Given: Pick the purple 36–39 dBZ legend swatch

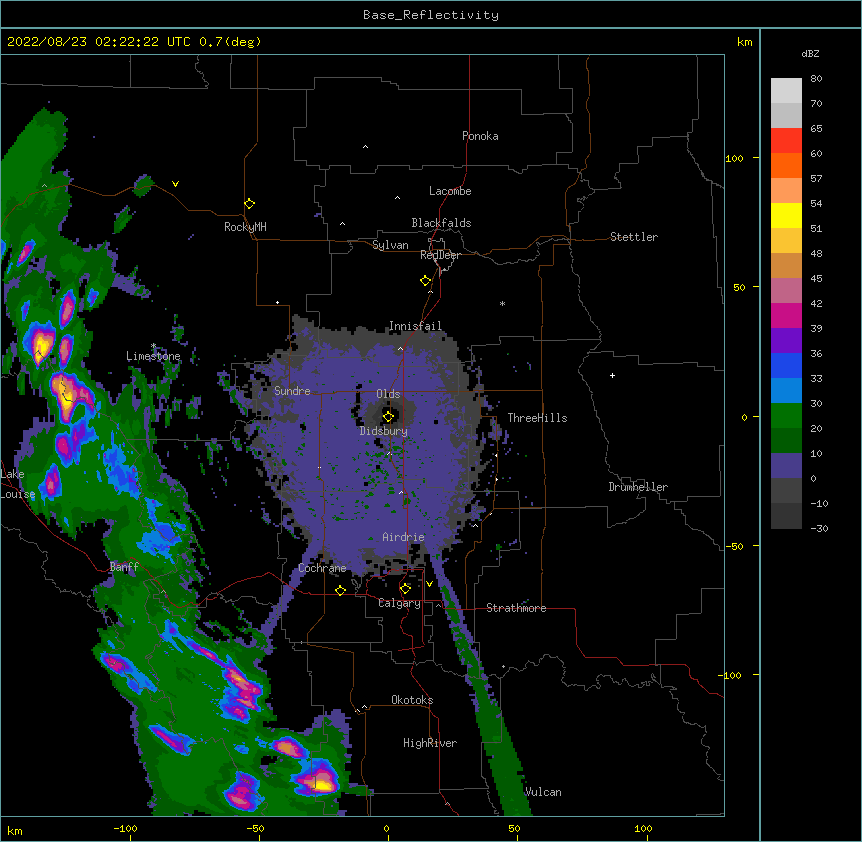Looking at the screenshot, I should click(x=786, y=340).
